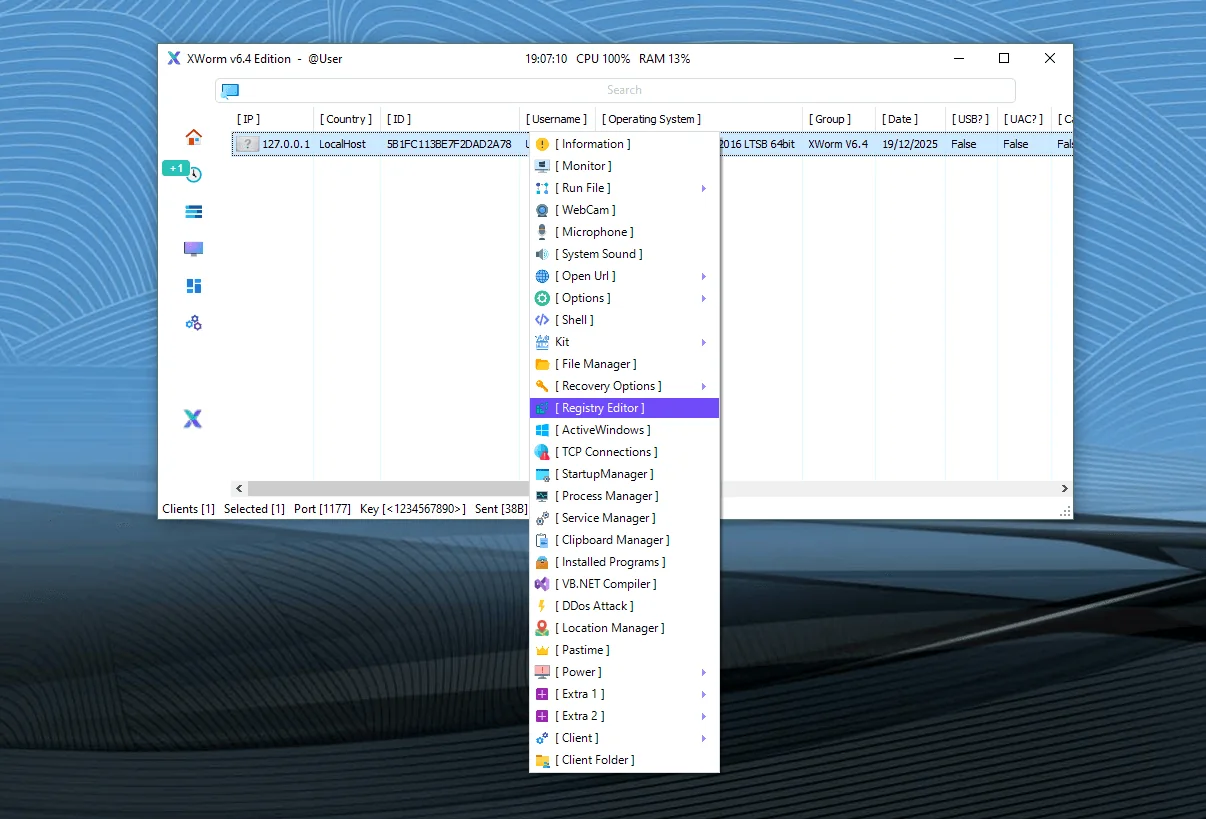Screen dimensions: 1206x819
Task: Expand the Options submenu arrow
Action: (x=703, y=297)
